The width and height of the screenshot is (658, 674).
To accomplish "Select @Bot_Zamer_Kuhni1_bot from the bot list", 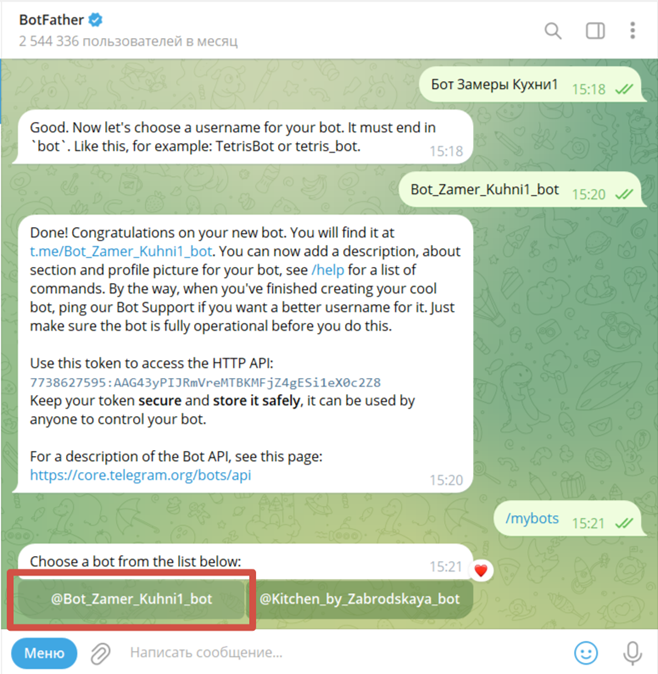I will point(131,599).
